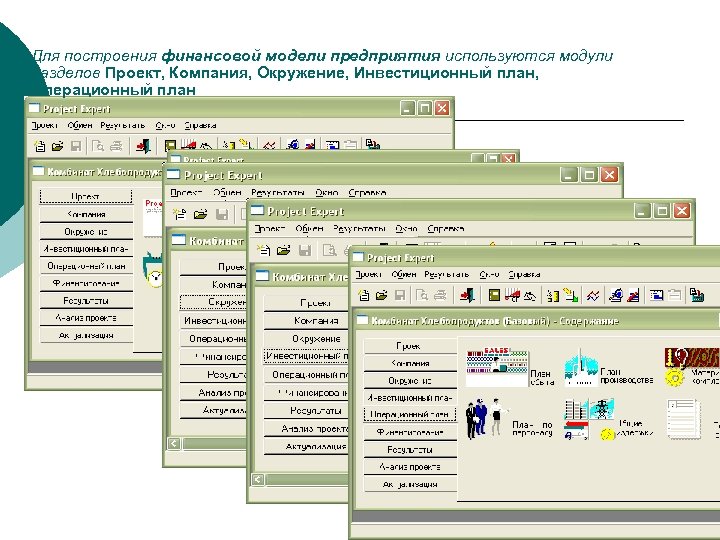720x540 pixels.
Task: Select Анализ проекта section in front window
Action: 410,467
